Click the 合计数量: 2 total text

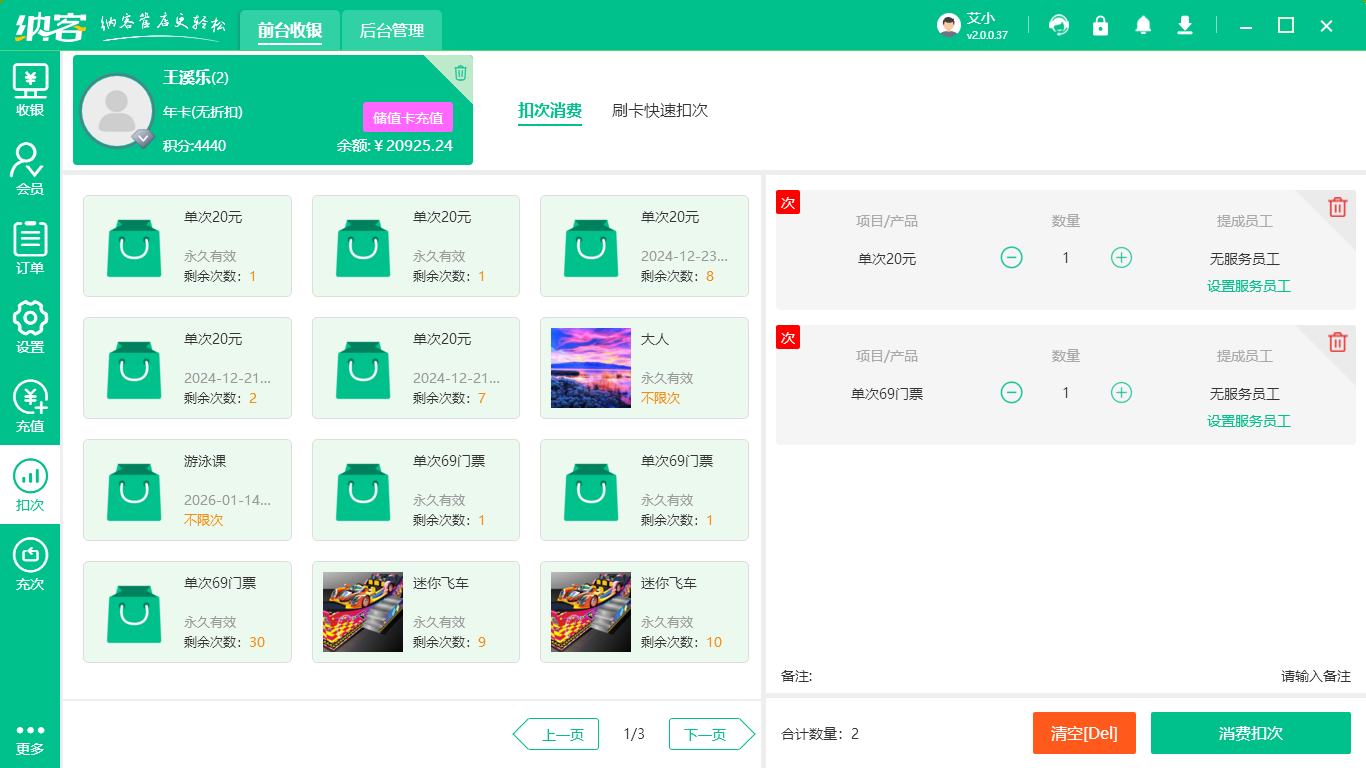click(820, 734)
